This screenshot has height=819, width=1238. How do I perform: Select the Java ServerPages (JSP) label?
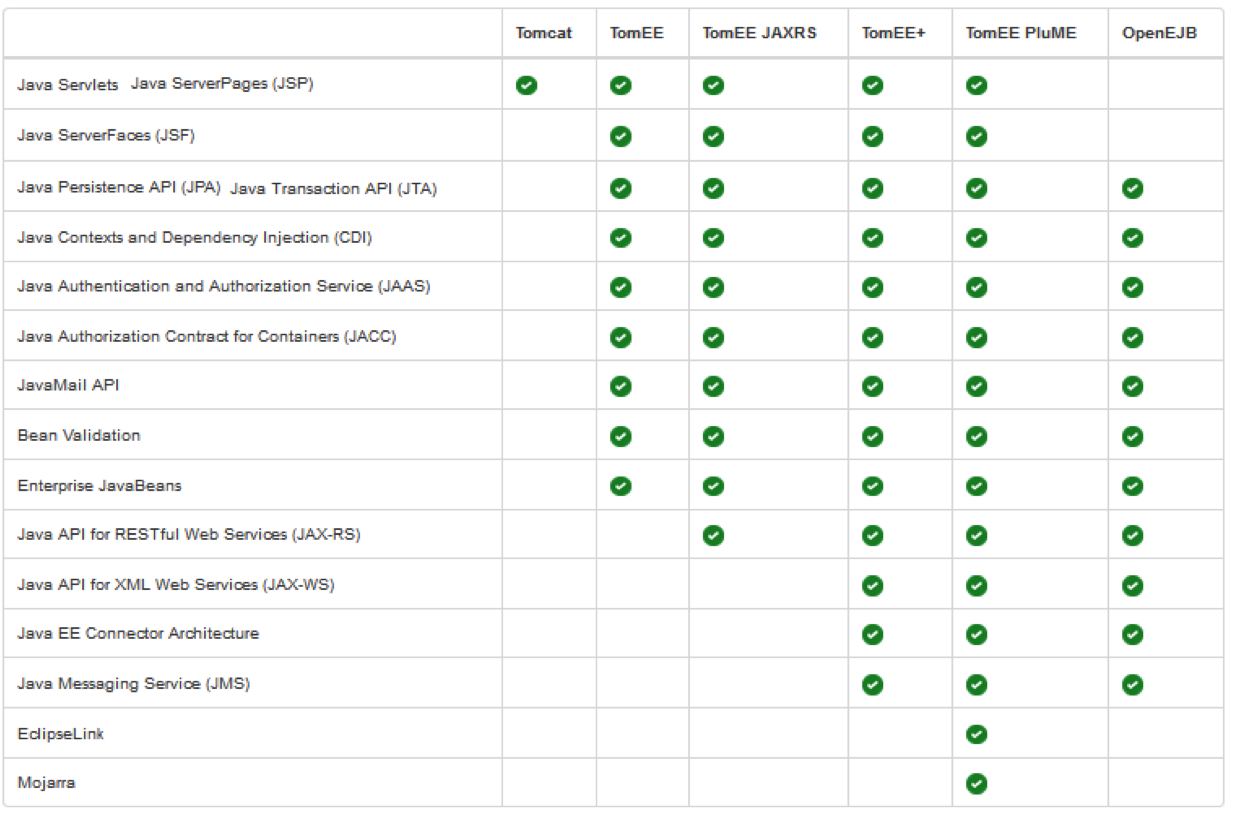click(x=222, y=84)
